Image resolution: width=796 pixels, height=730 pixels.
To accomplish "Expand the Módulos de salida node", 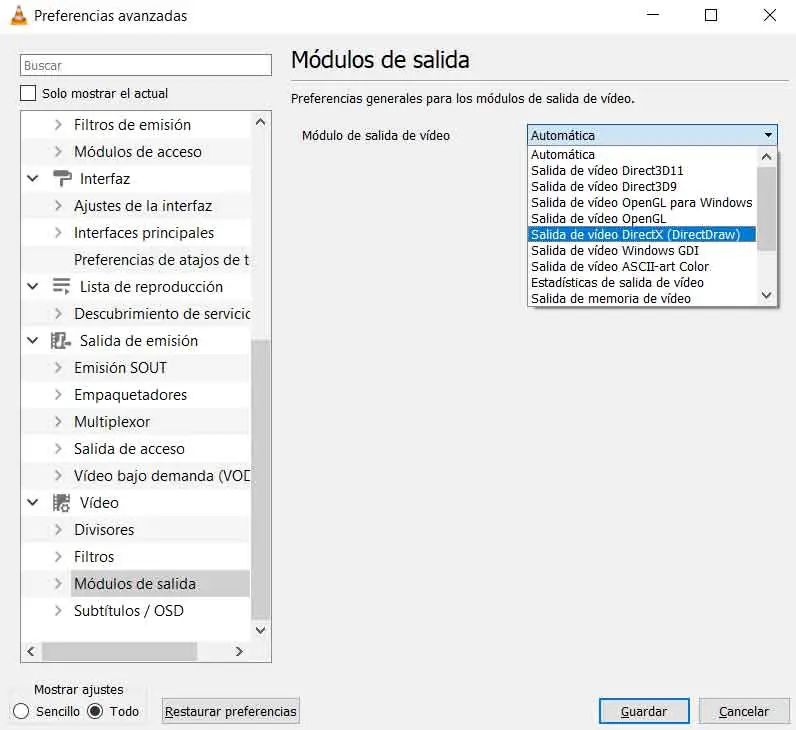I will click(x=58, y=584).
